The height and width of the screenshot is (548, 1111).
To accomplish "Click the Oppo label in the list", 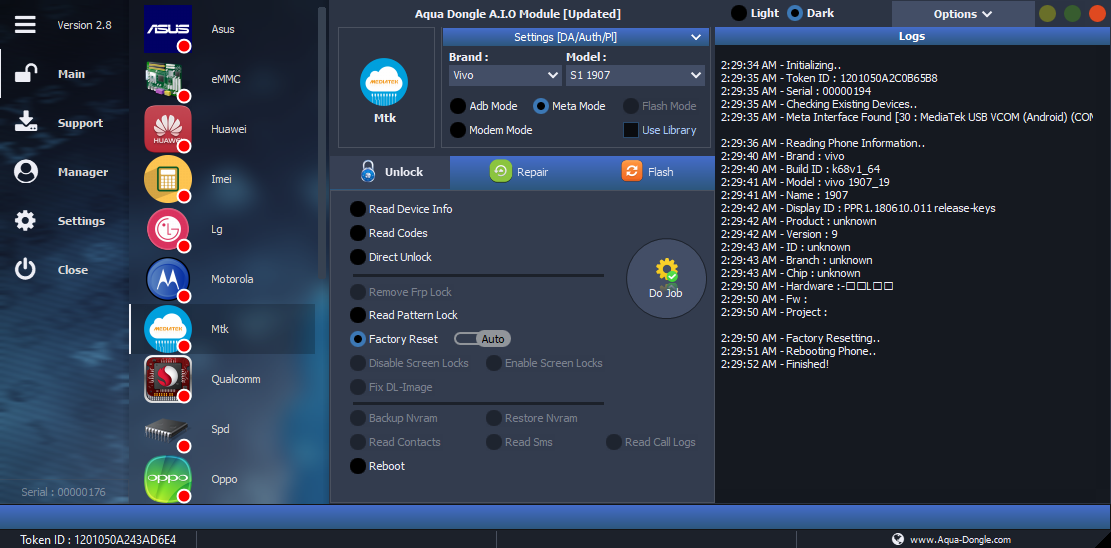I will pos(225,479).
